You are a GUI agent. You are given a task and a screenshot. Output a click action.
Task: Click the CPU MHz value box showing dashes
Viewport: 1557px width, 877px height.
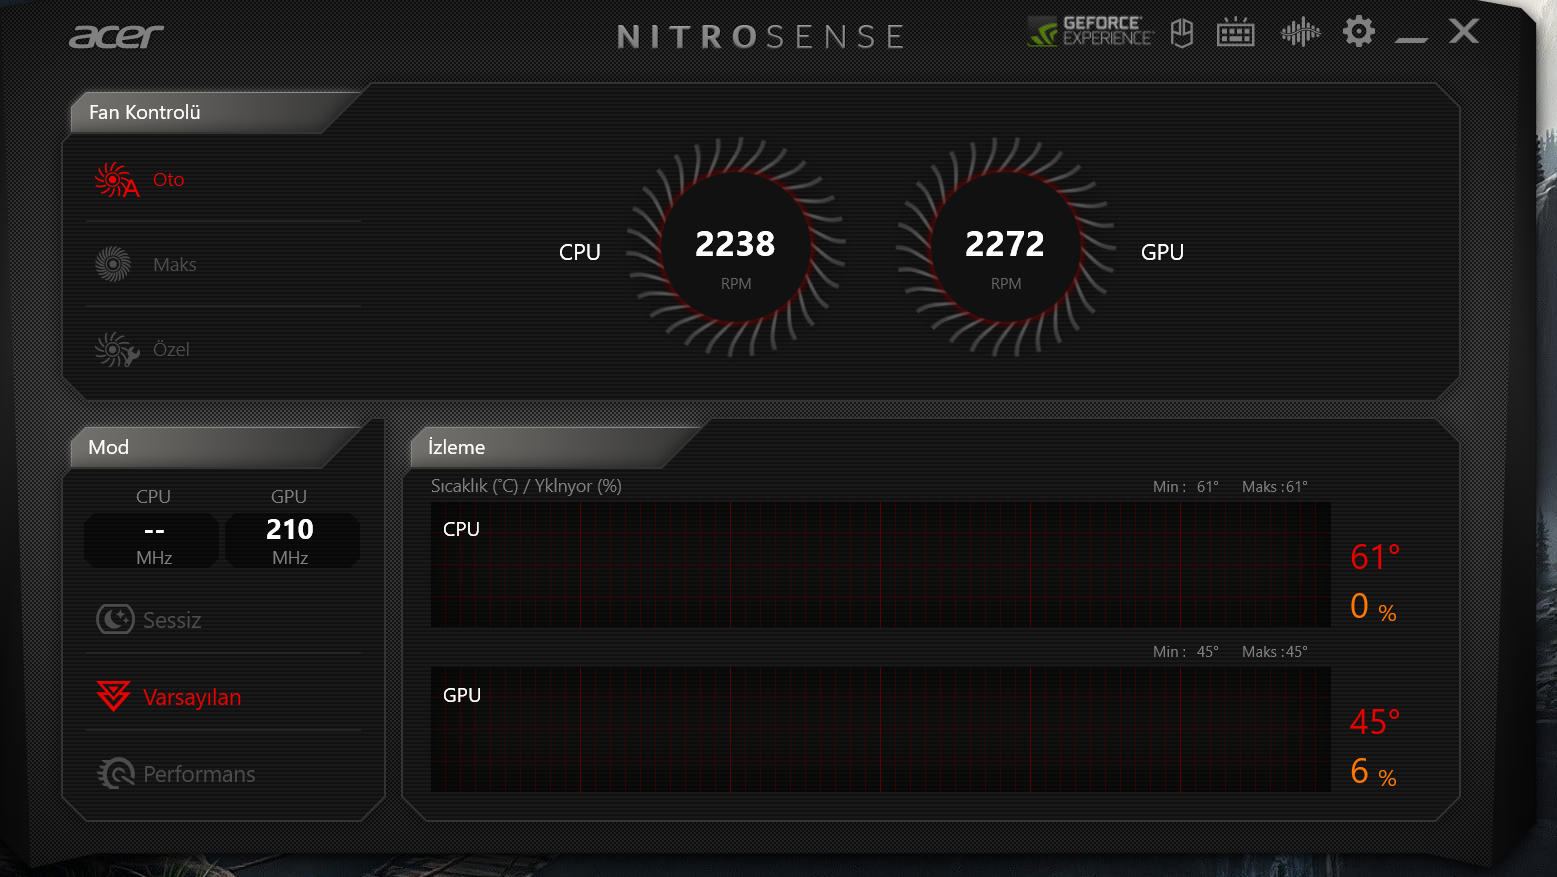[152, 540]
